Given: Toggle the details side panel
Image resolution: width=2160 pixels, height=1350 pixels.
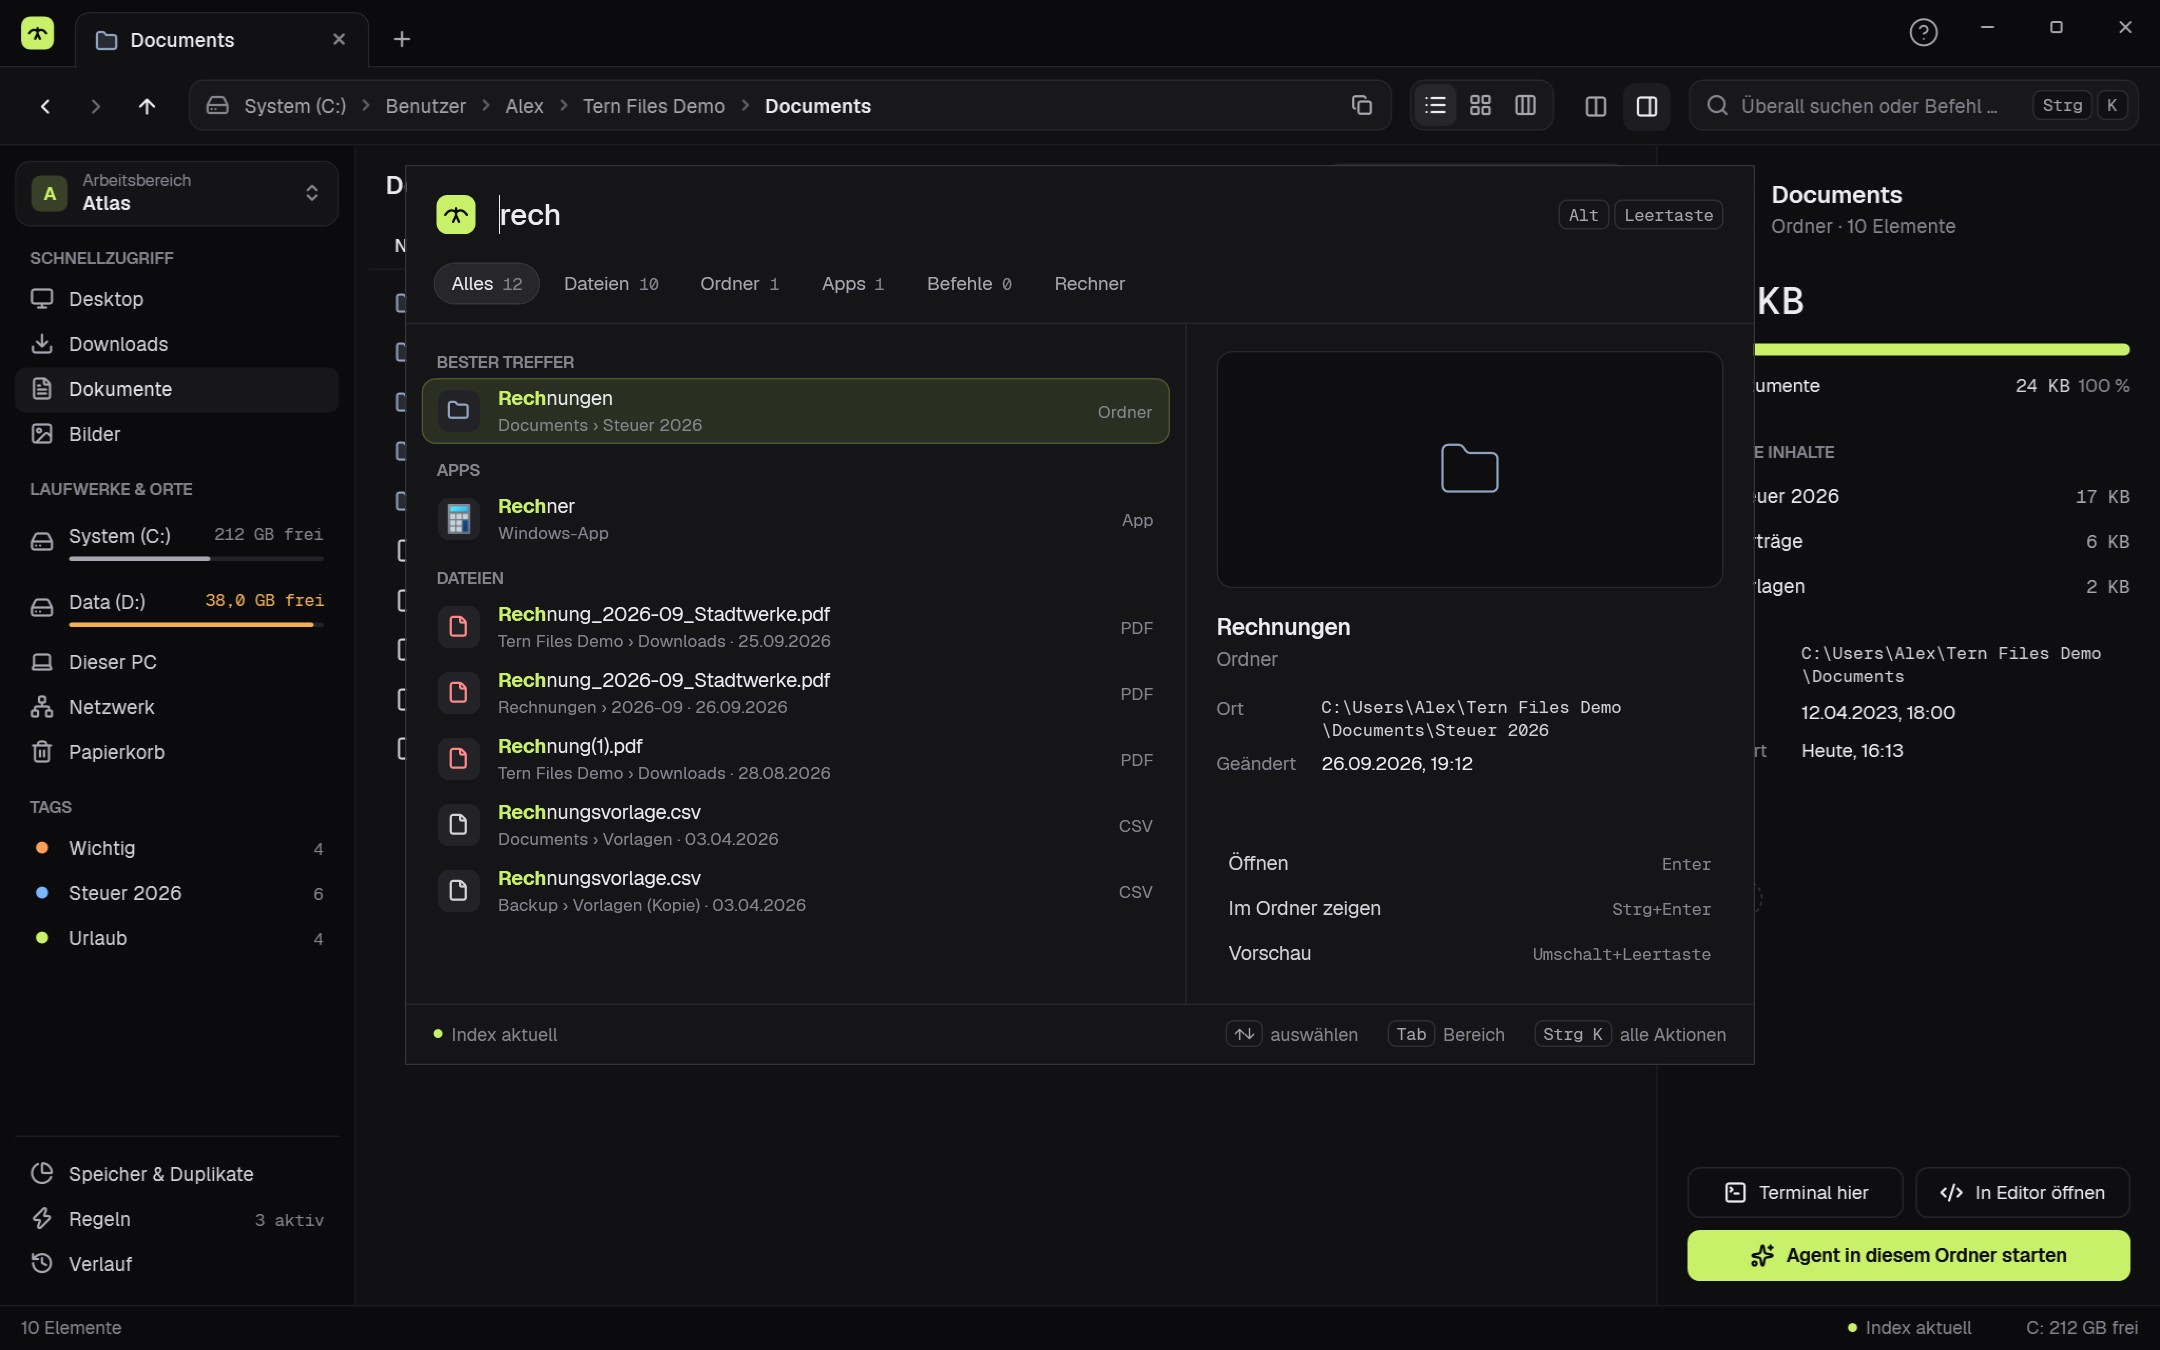Looking at the screenshot, I should click(1647, 106).
